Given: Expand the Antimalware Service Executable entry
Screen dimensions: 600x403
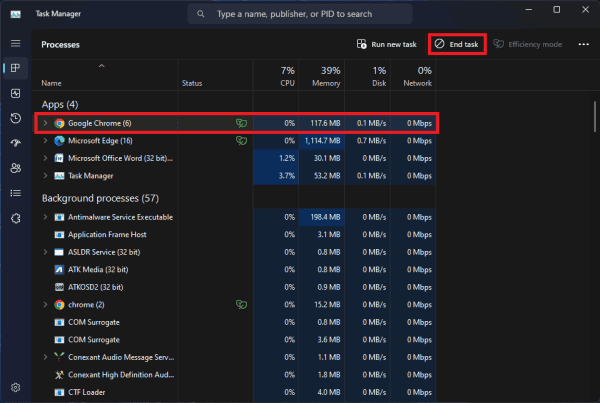Looking at the screenshot, I should pyautogui.click(x=45, y=216).
